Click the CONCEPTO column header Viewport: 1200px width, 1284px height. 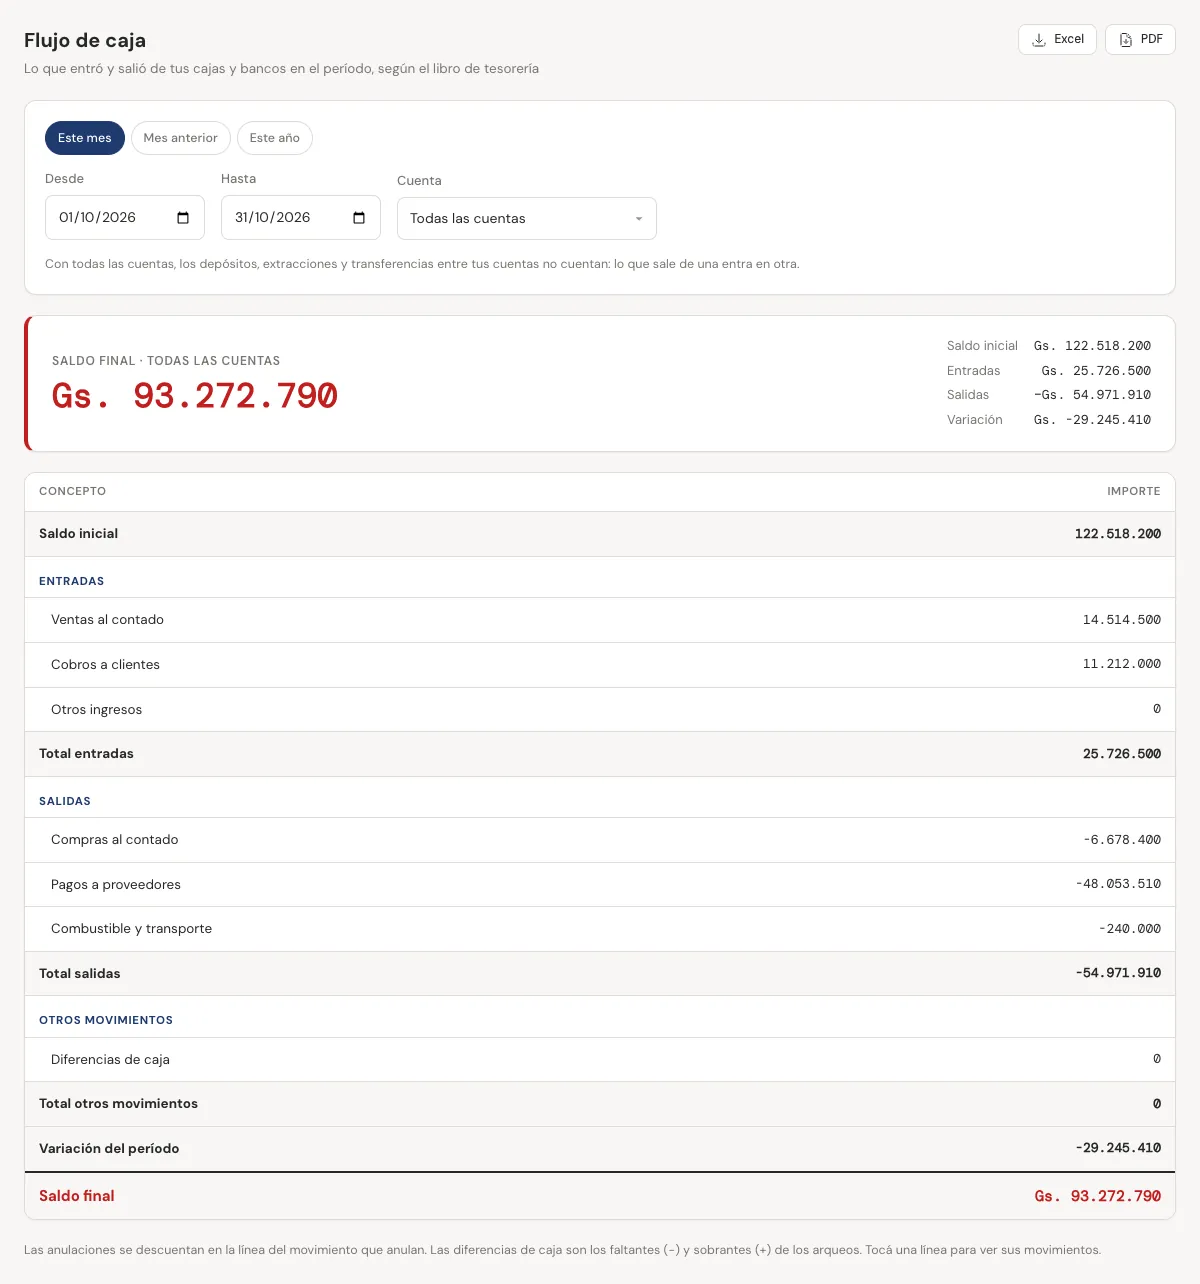point(73,491)
